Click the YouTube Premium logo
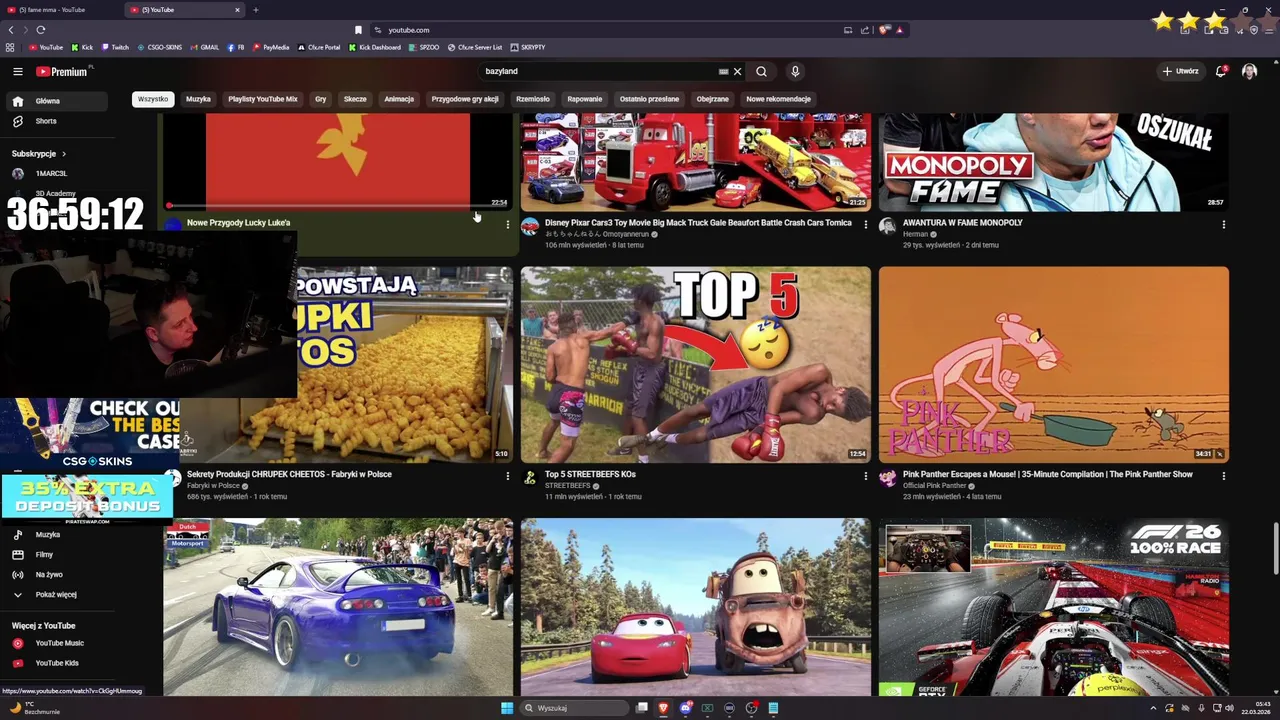The image size is (1280, 720). pos(62,71)
